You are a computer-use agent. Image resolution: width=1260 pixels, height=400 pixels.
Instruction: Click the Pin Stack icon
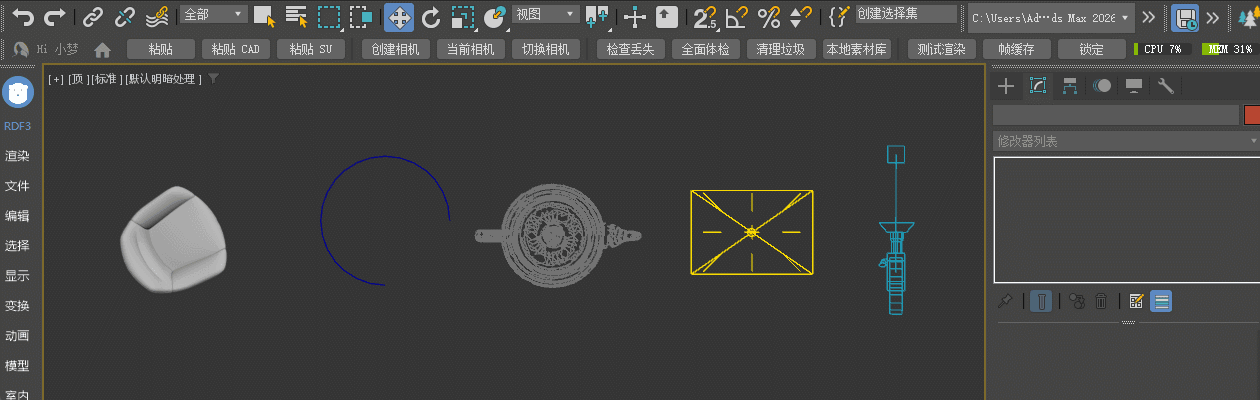[x=1006, y=301]
